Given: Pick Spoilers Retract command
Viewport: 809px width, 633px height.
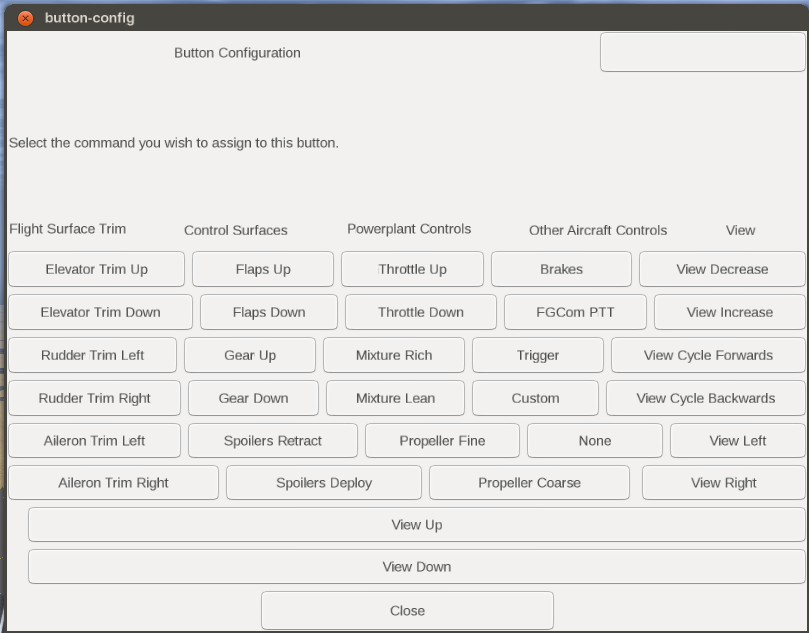Looking at the screenshot, I should tap(273, 441).
